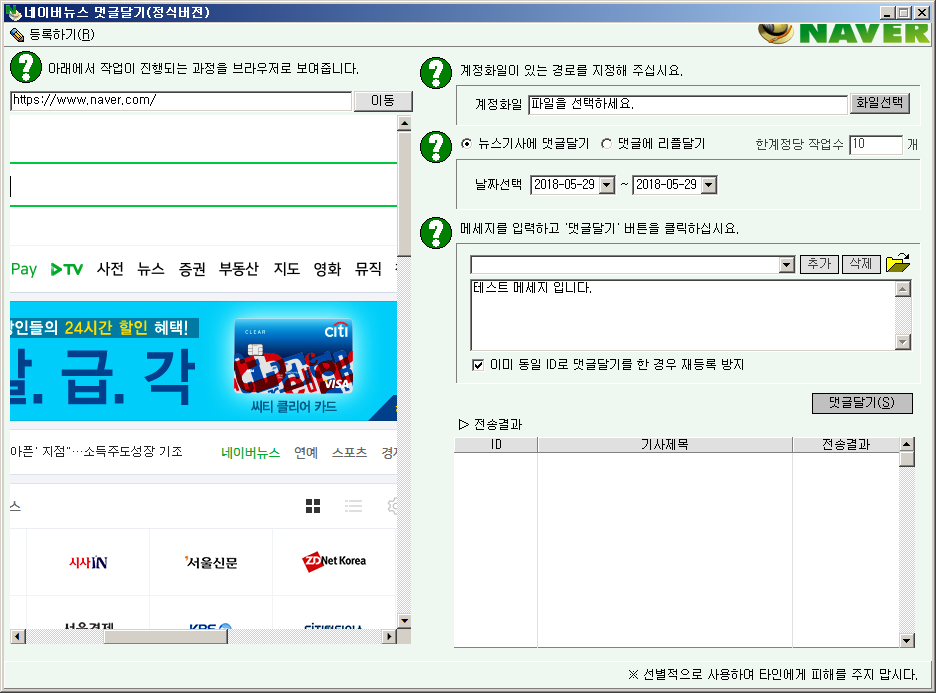936x693 pixels.
Task: Click the ZDNet Korea press logo
Action: point(334,561)
